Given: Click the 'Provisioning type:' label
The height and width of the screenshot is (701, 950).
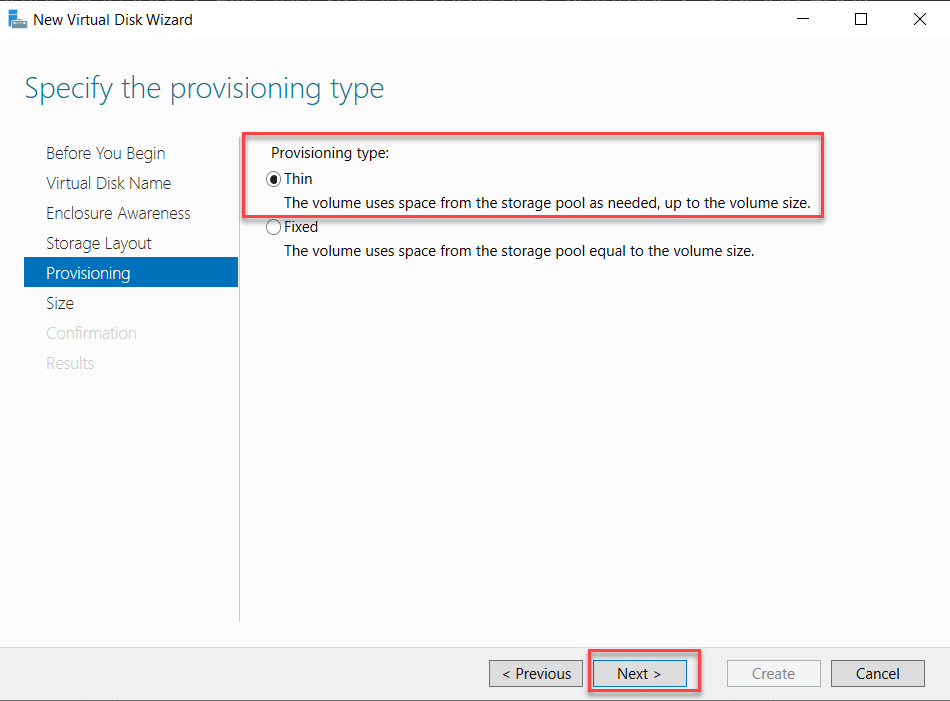Looking at the screenshot, I should 330,153.
